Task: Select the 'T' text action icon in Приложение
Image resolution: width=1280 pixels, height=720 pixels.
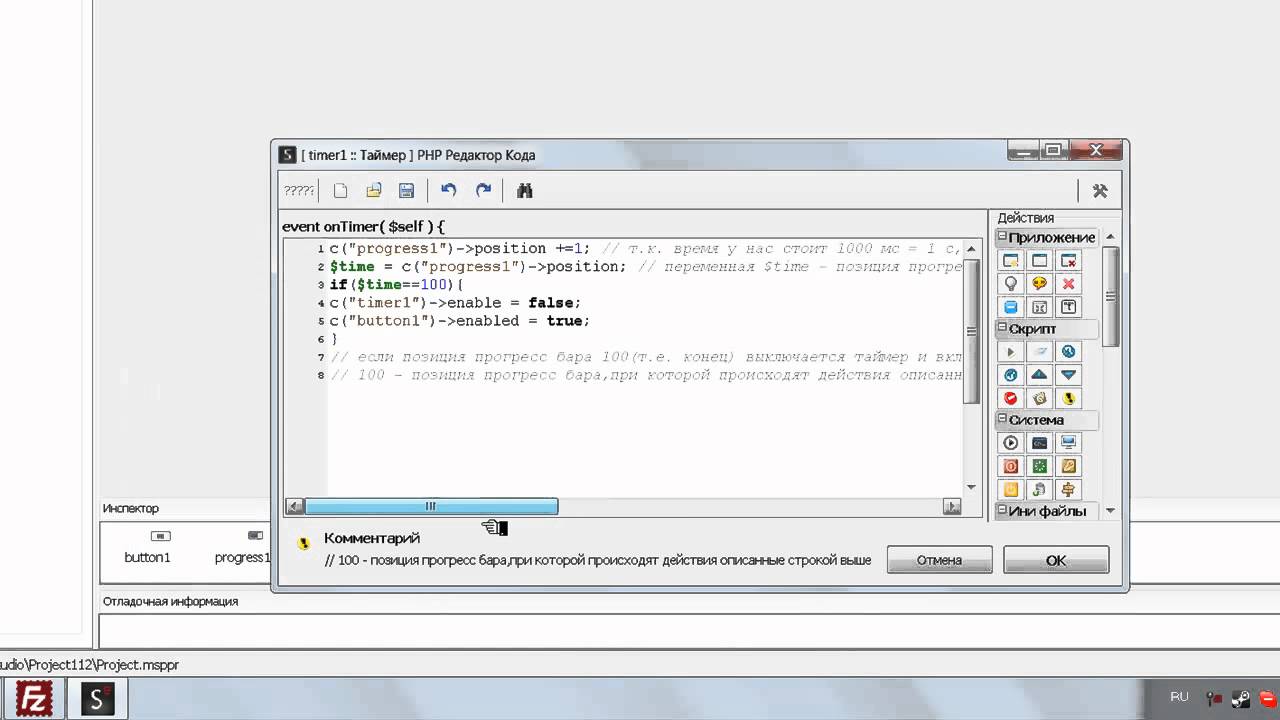Action: (1069, 307)
